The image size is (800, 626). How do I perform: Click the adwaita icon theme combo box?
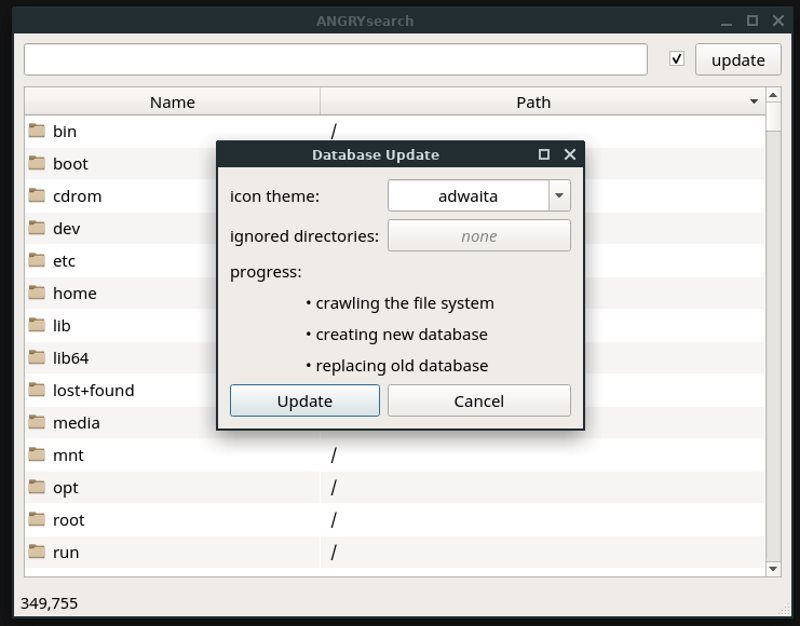(479, 195)
